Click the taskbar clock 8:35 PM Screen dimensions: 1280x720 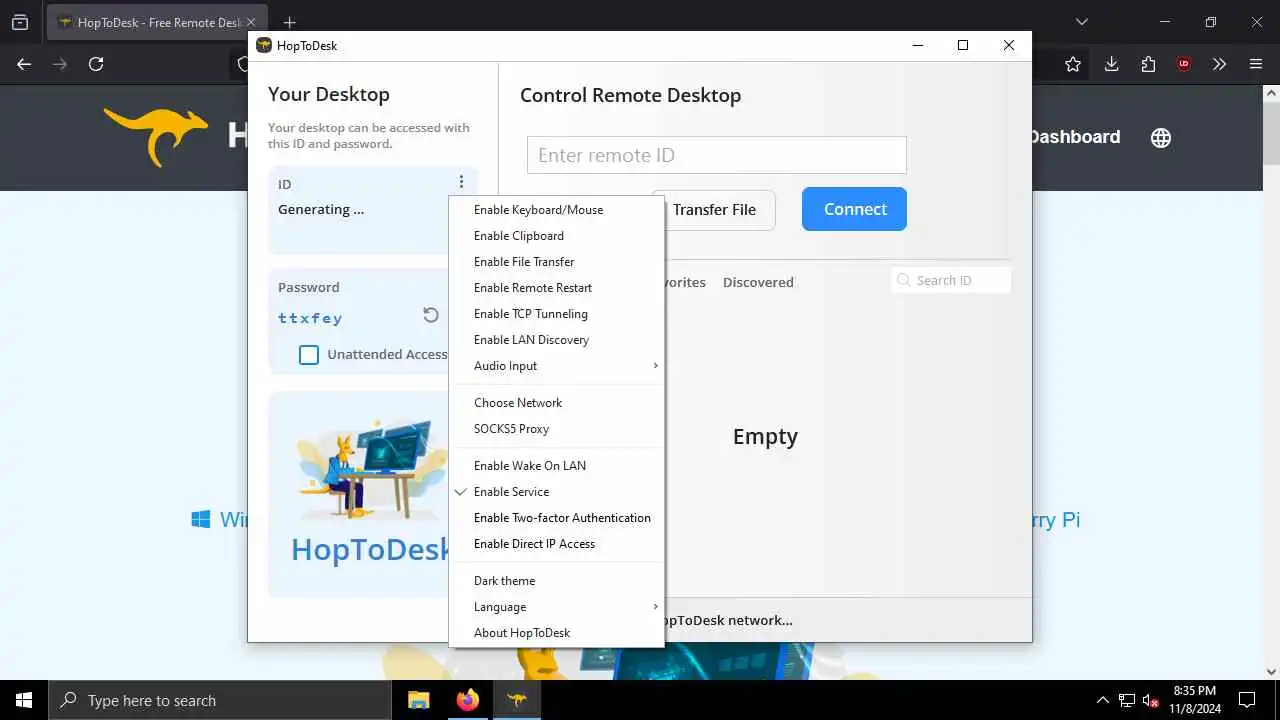point(1195,691)
